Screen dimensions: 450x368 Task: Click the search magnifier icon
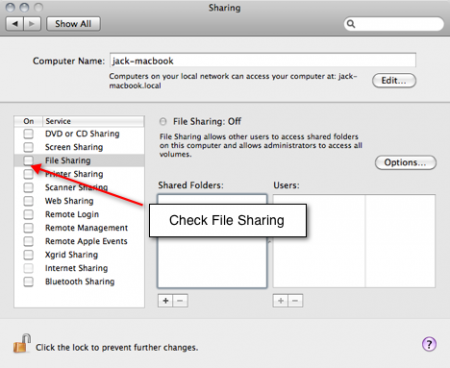[x=351, y=24]
